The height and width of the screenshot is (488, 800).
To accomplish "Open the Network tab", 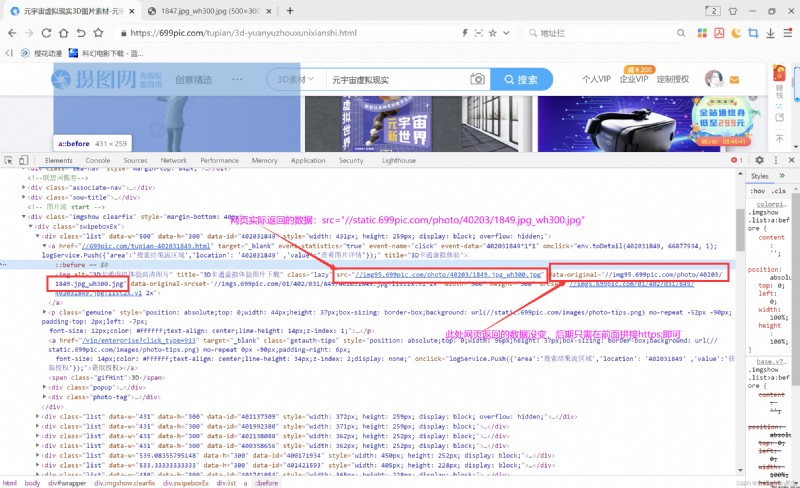I will [174, 160].
